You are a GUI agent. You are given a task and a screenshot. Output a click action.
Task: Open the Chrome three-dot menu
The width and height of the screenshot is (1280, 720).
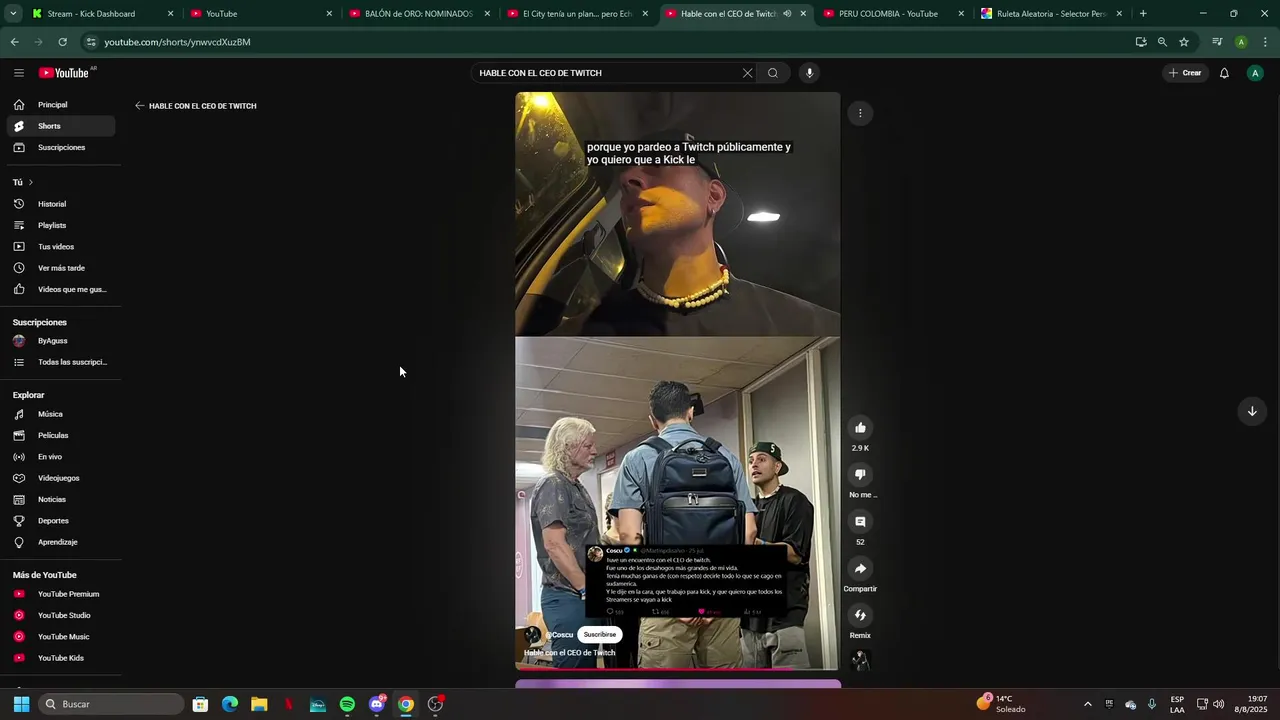click(1265, 42)
